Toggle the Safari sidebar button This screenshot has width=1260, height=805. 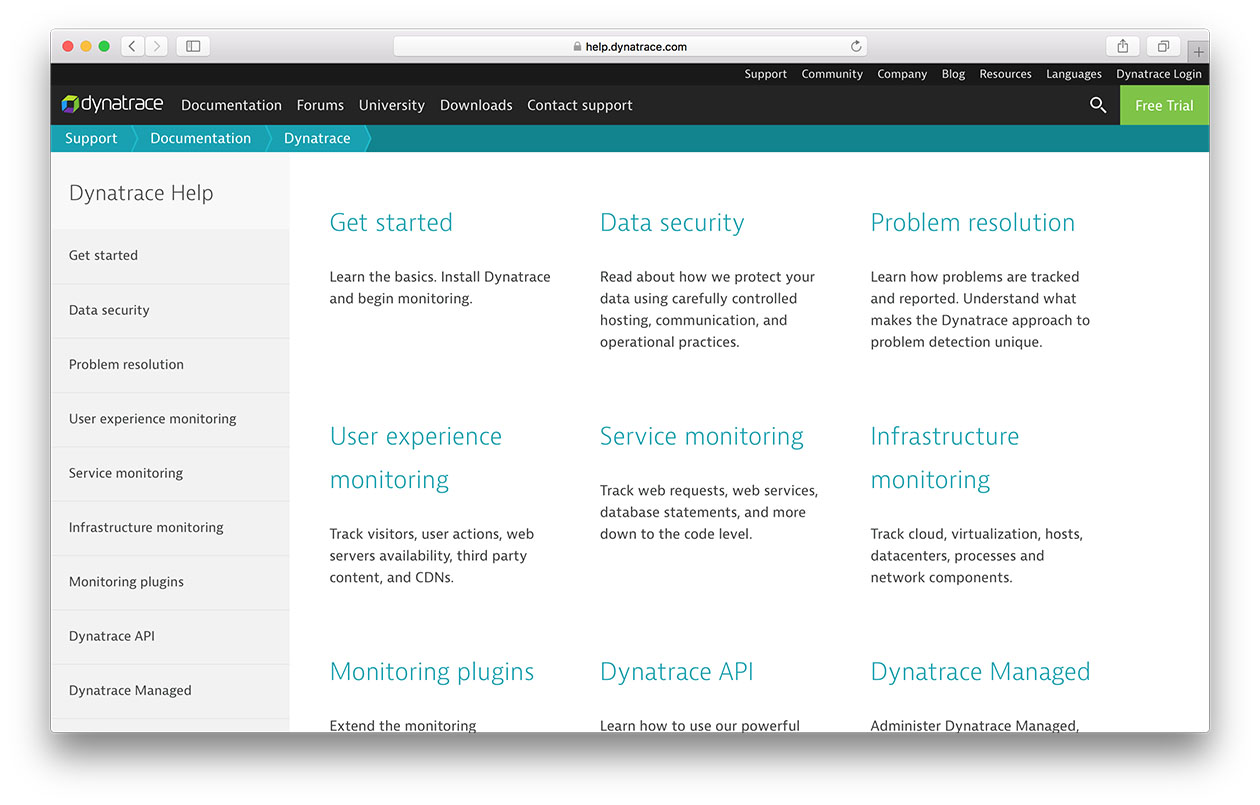193,46
